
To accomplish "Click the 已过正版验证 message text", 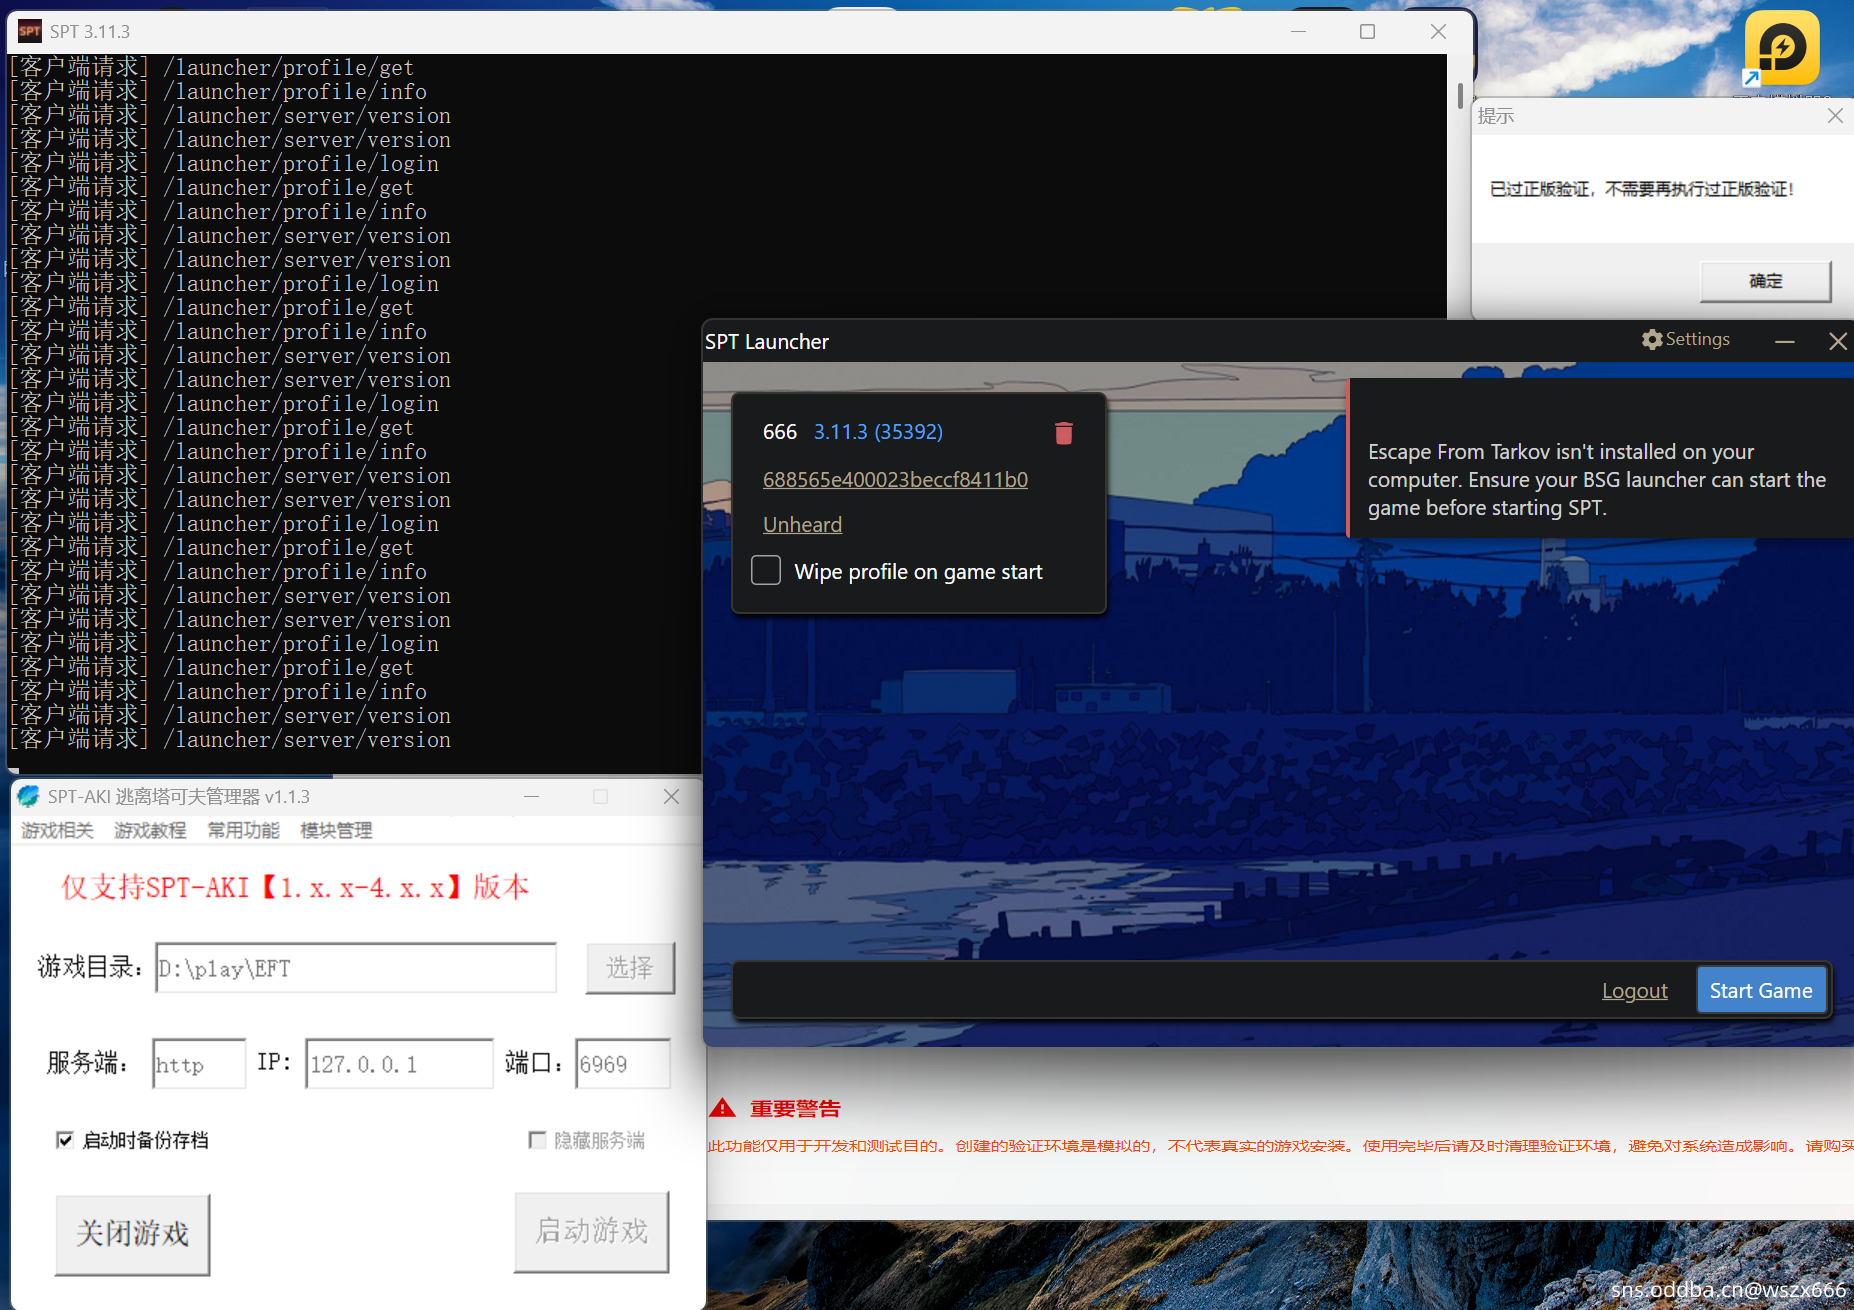I will pos(1642,189).
